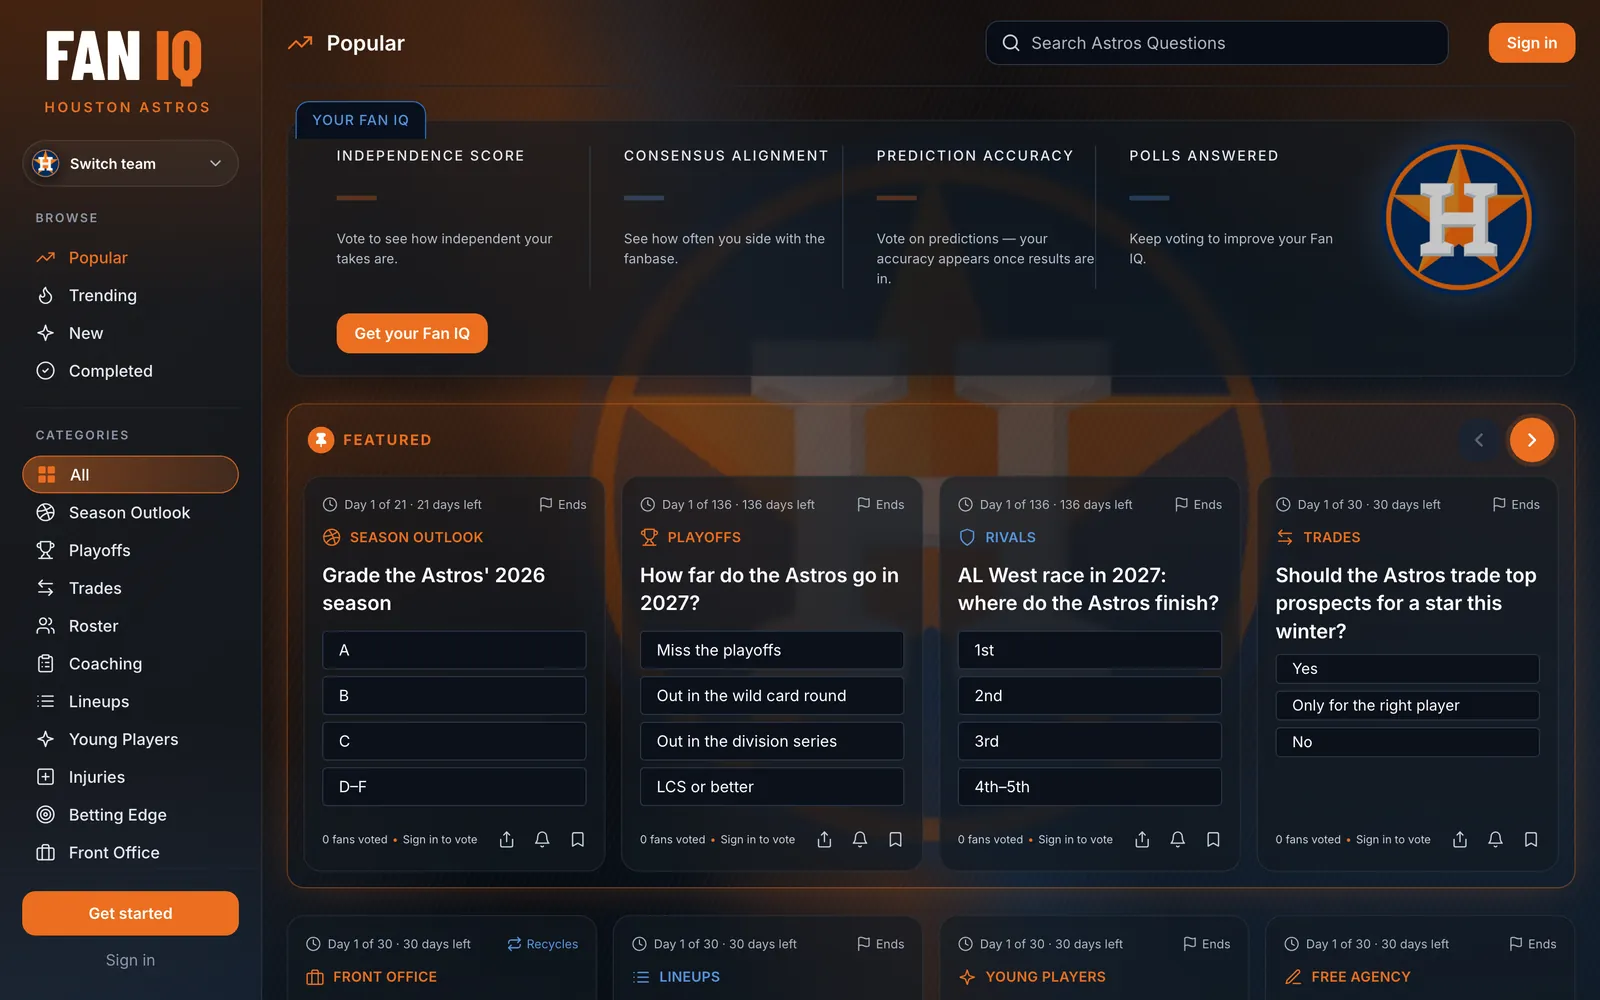This screenshot has height=1000, width=1600.
Task: Click bell icon on the AL West race card
Action: pos(1178,839)
